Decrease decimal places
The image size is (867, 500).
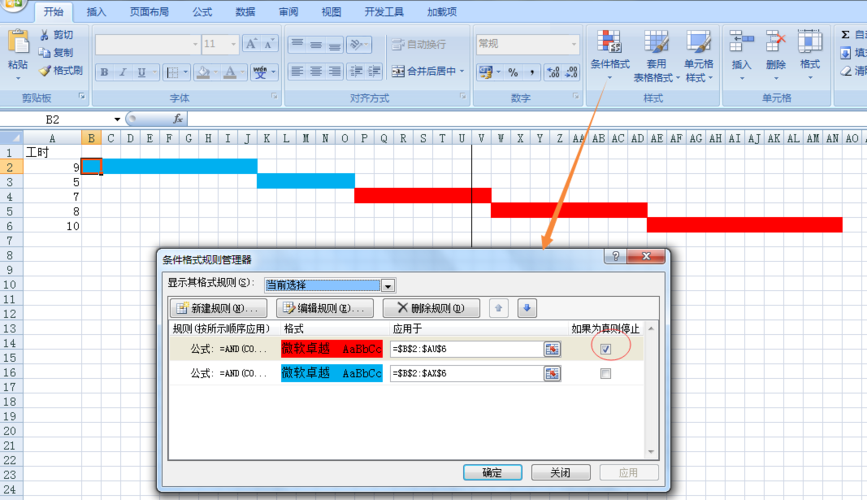pyautogui.click(x=571, y=72)
